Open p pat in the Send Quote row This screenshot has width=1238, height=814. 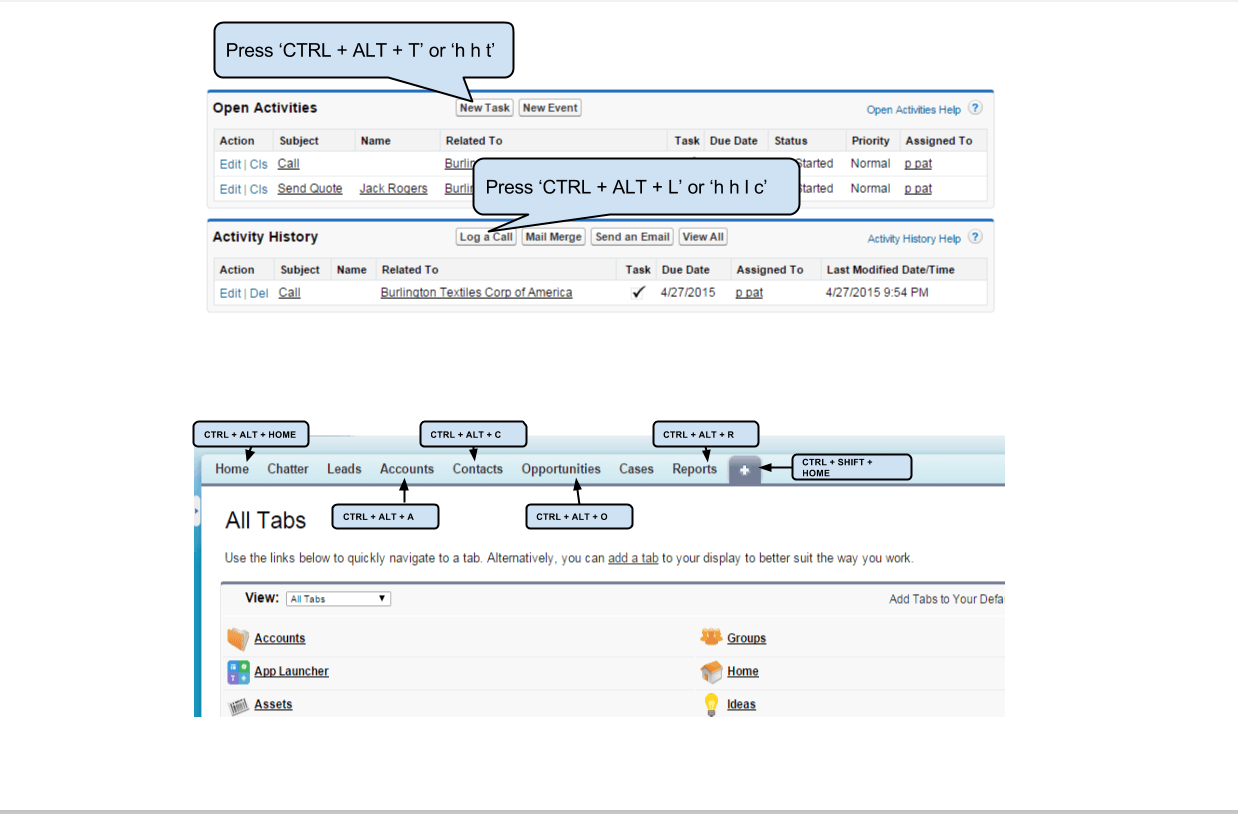click(918, 189)
